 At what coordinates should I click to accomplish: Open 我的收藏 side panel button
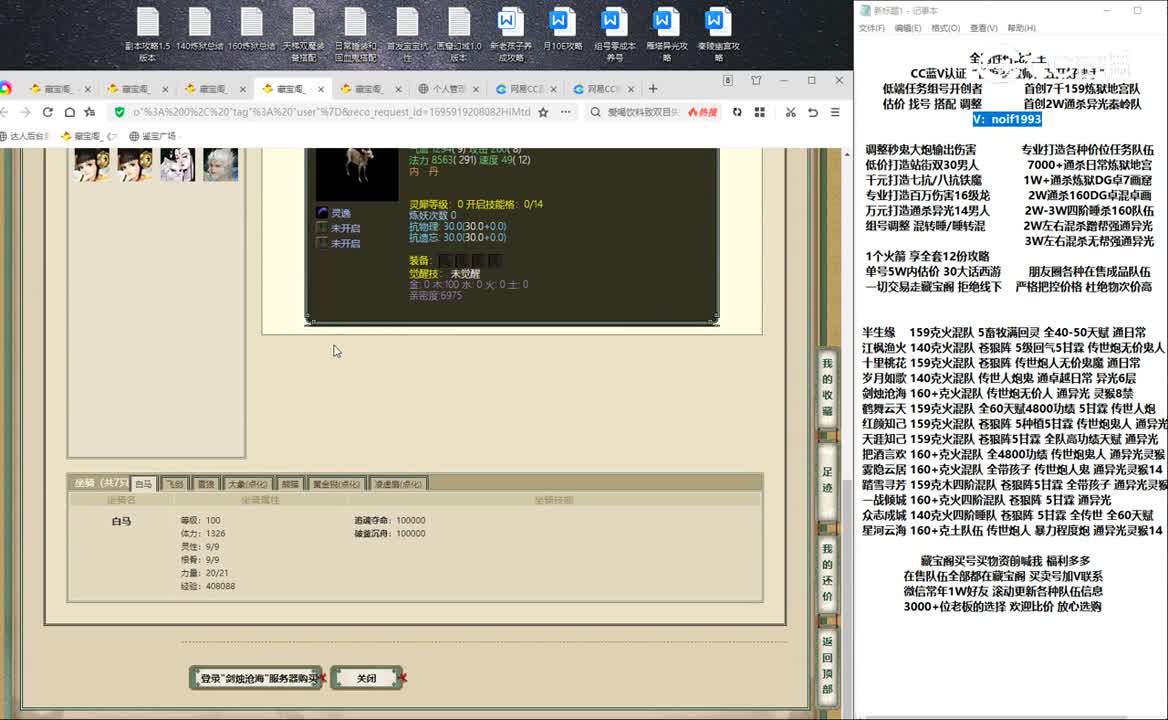tap(827, 387)
